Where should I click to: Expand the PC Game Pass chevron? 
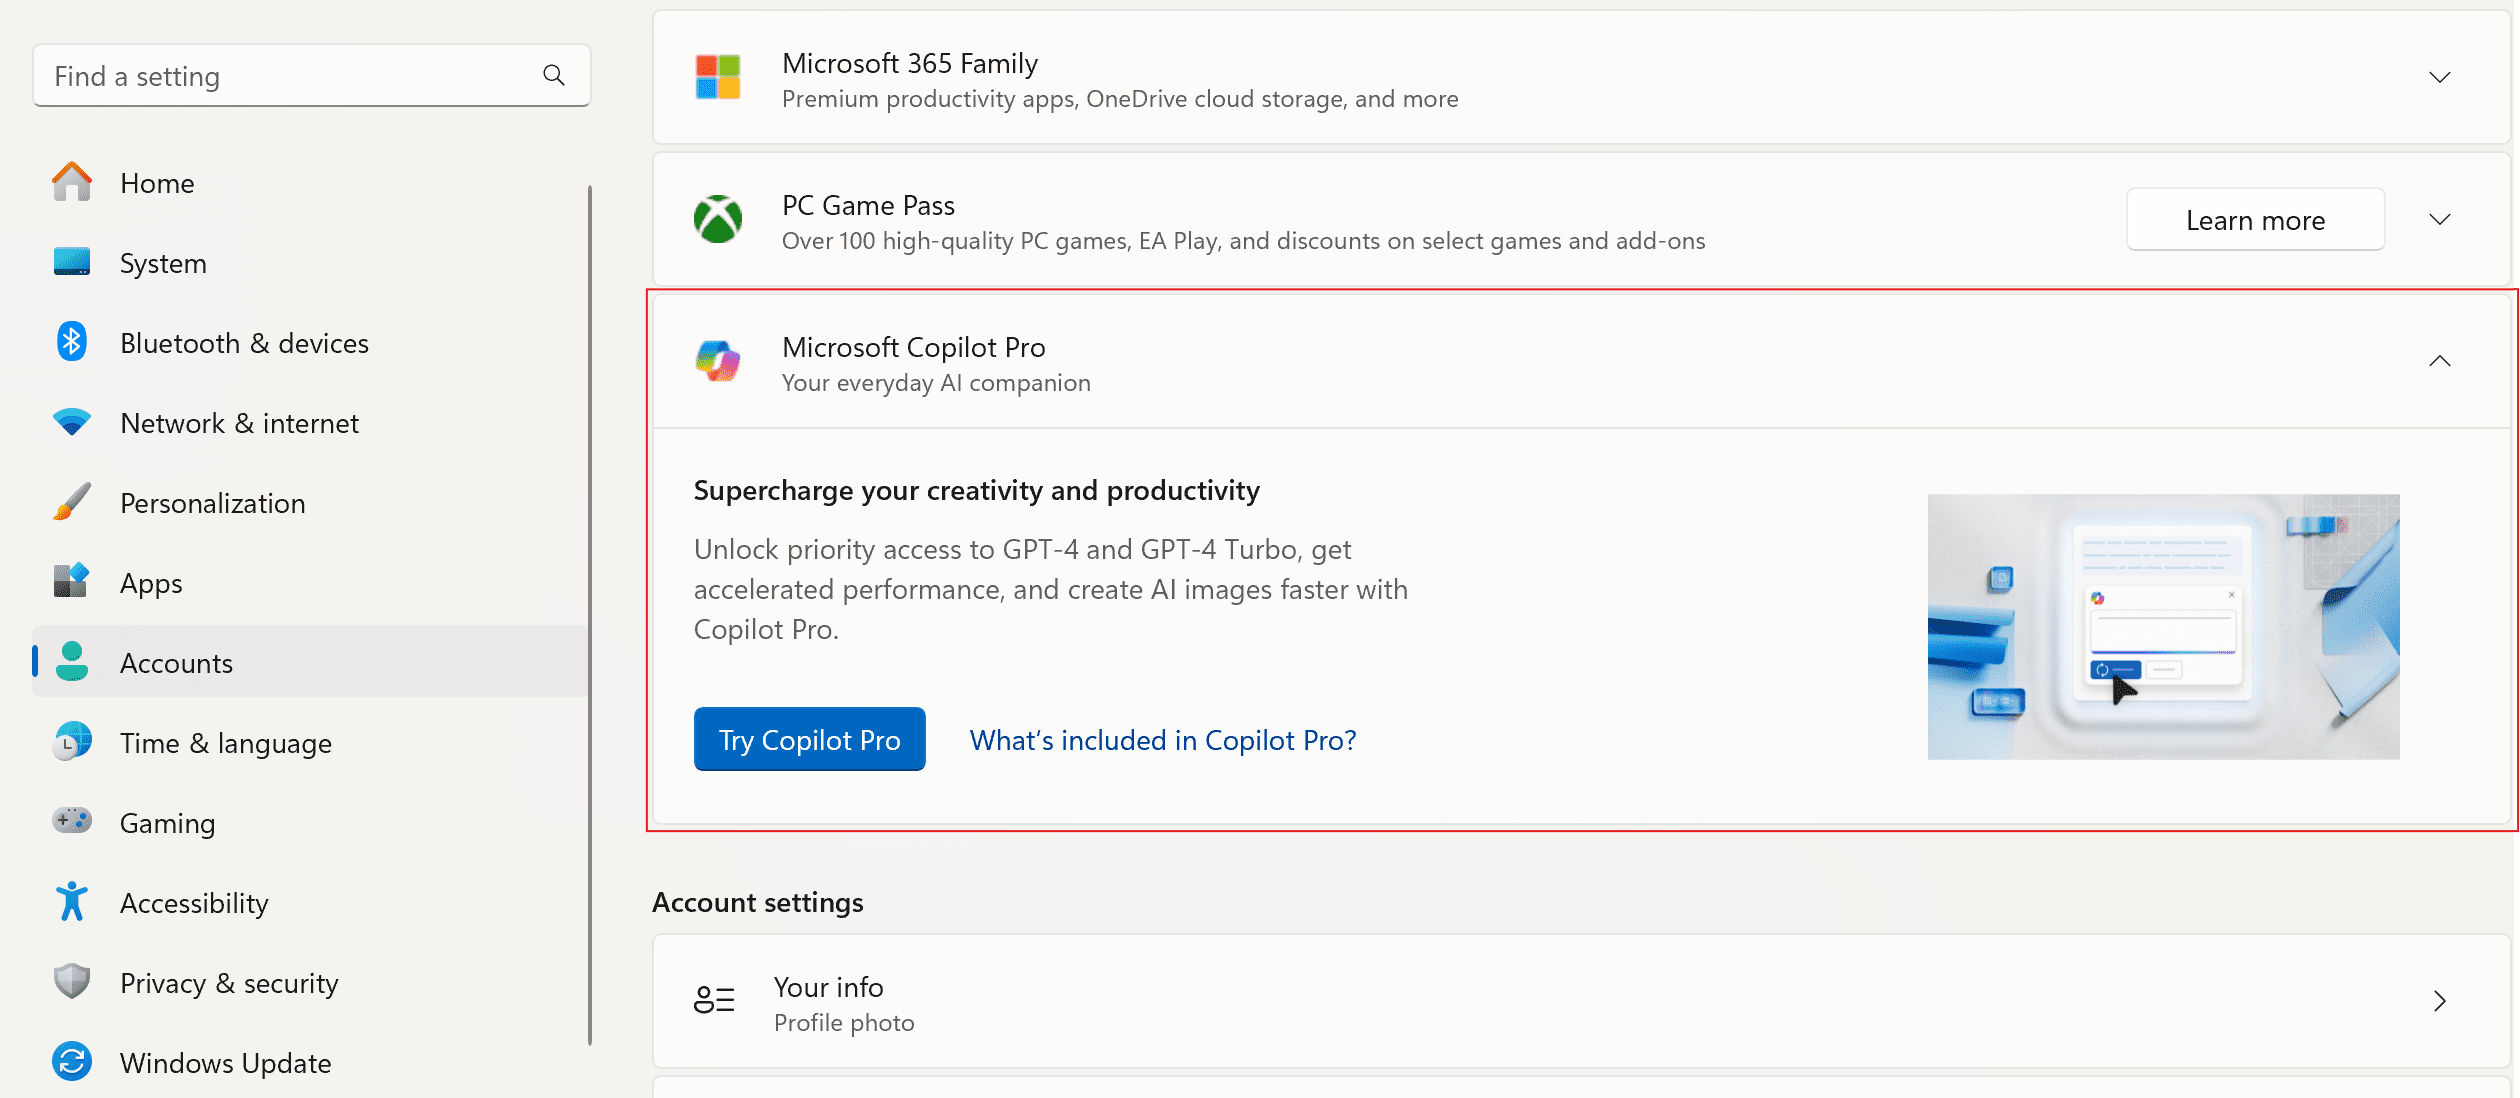(x=2440, y=219)
